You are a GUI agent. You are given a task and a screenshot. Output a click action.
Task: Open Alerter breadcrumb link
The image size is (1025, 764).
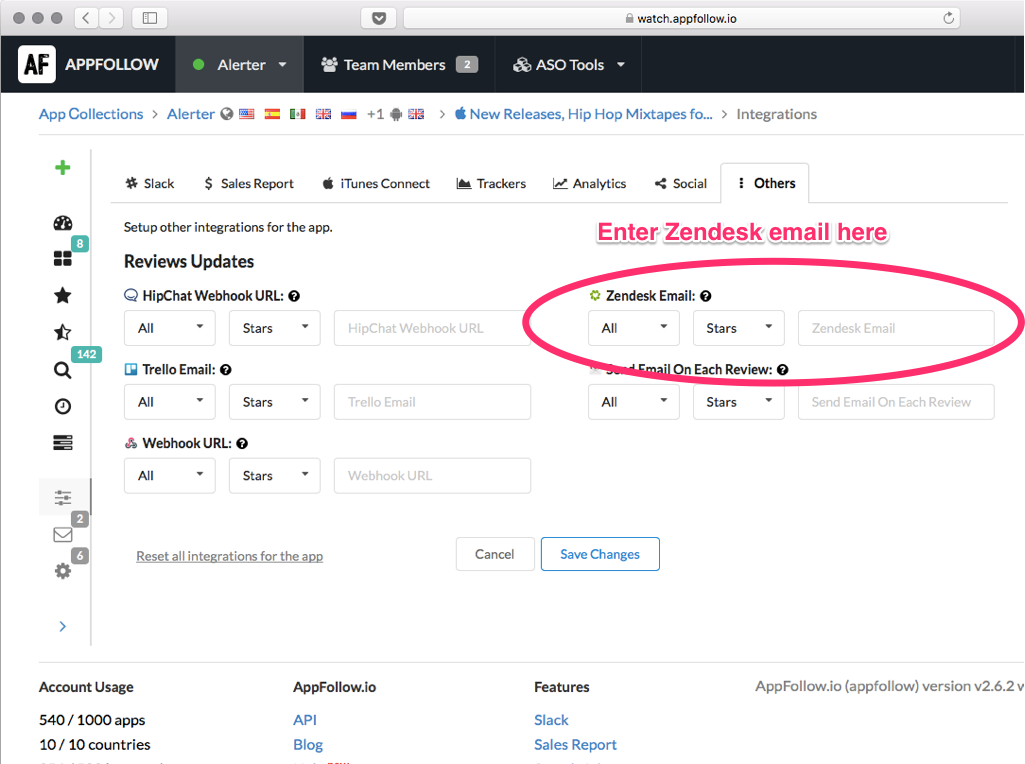point(191,114)
